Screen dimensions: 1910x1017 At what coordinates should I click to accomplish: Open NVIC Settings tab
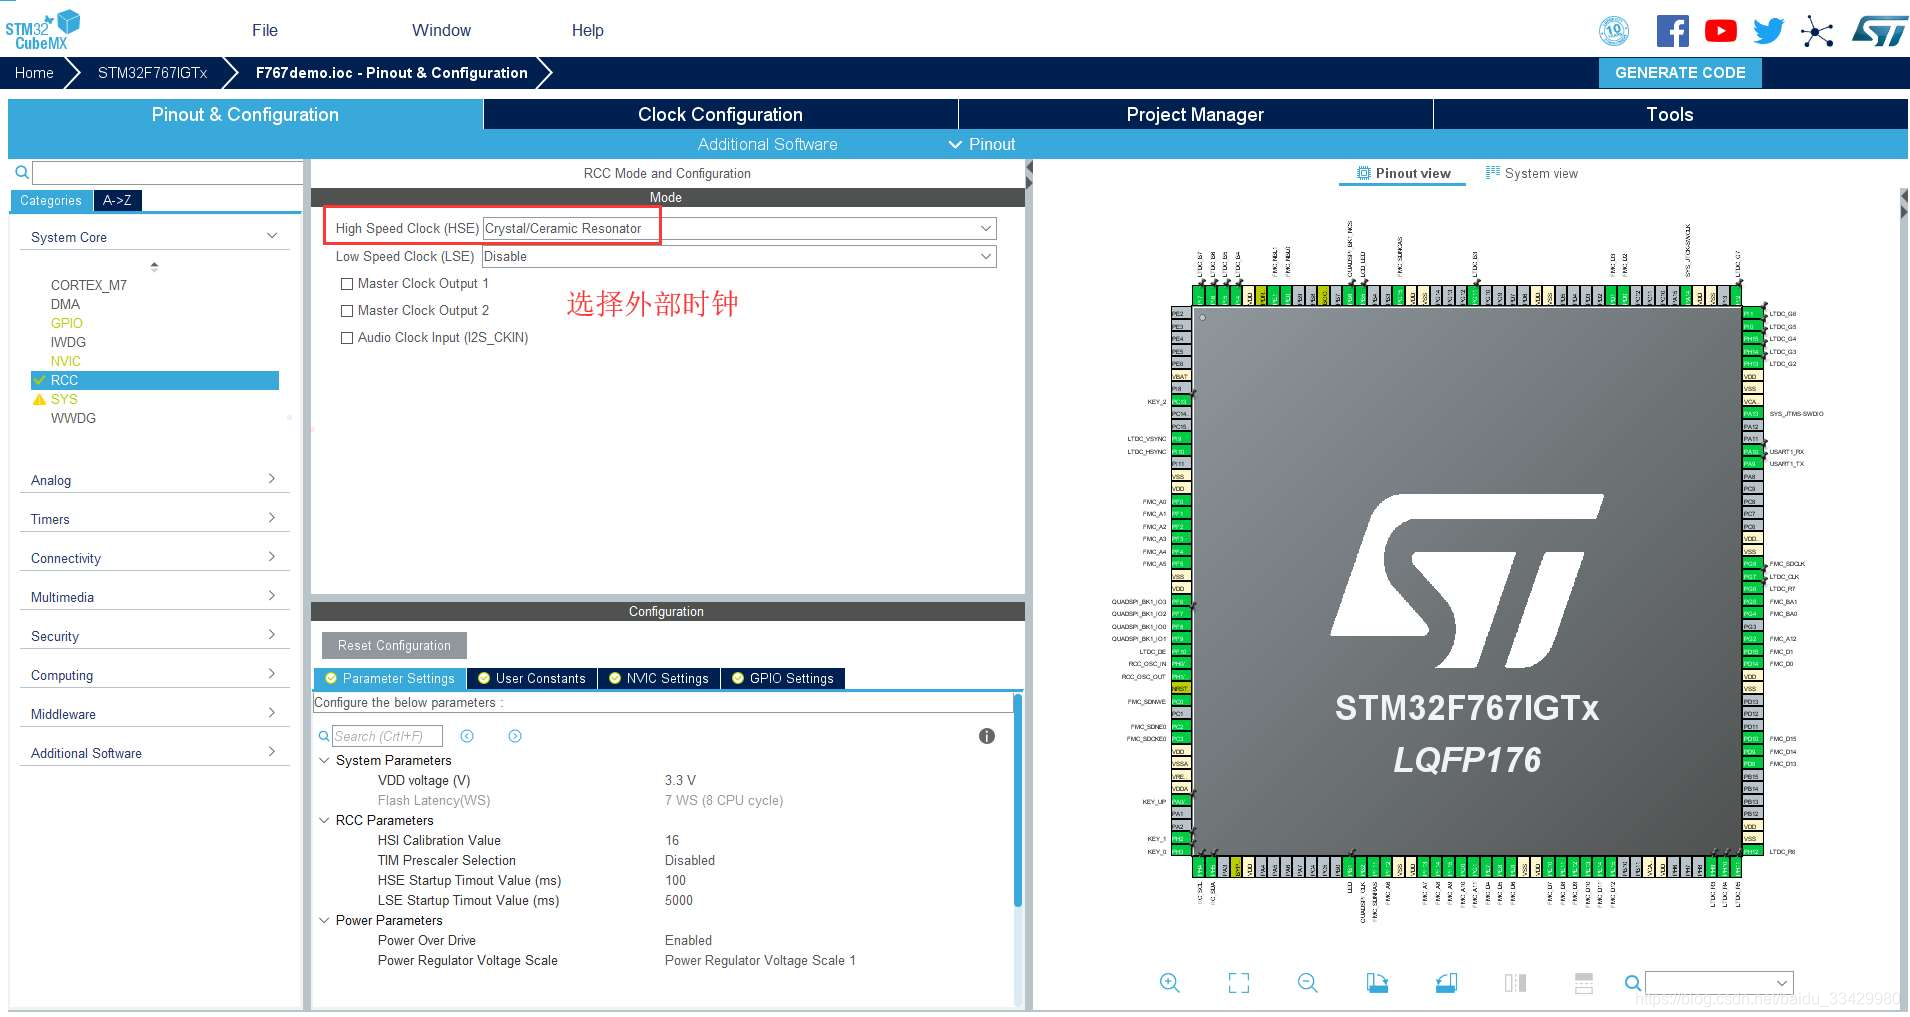click(x=659, y=678)
